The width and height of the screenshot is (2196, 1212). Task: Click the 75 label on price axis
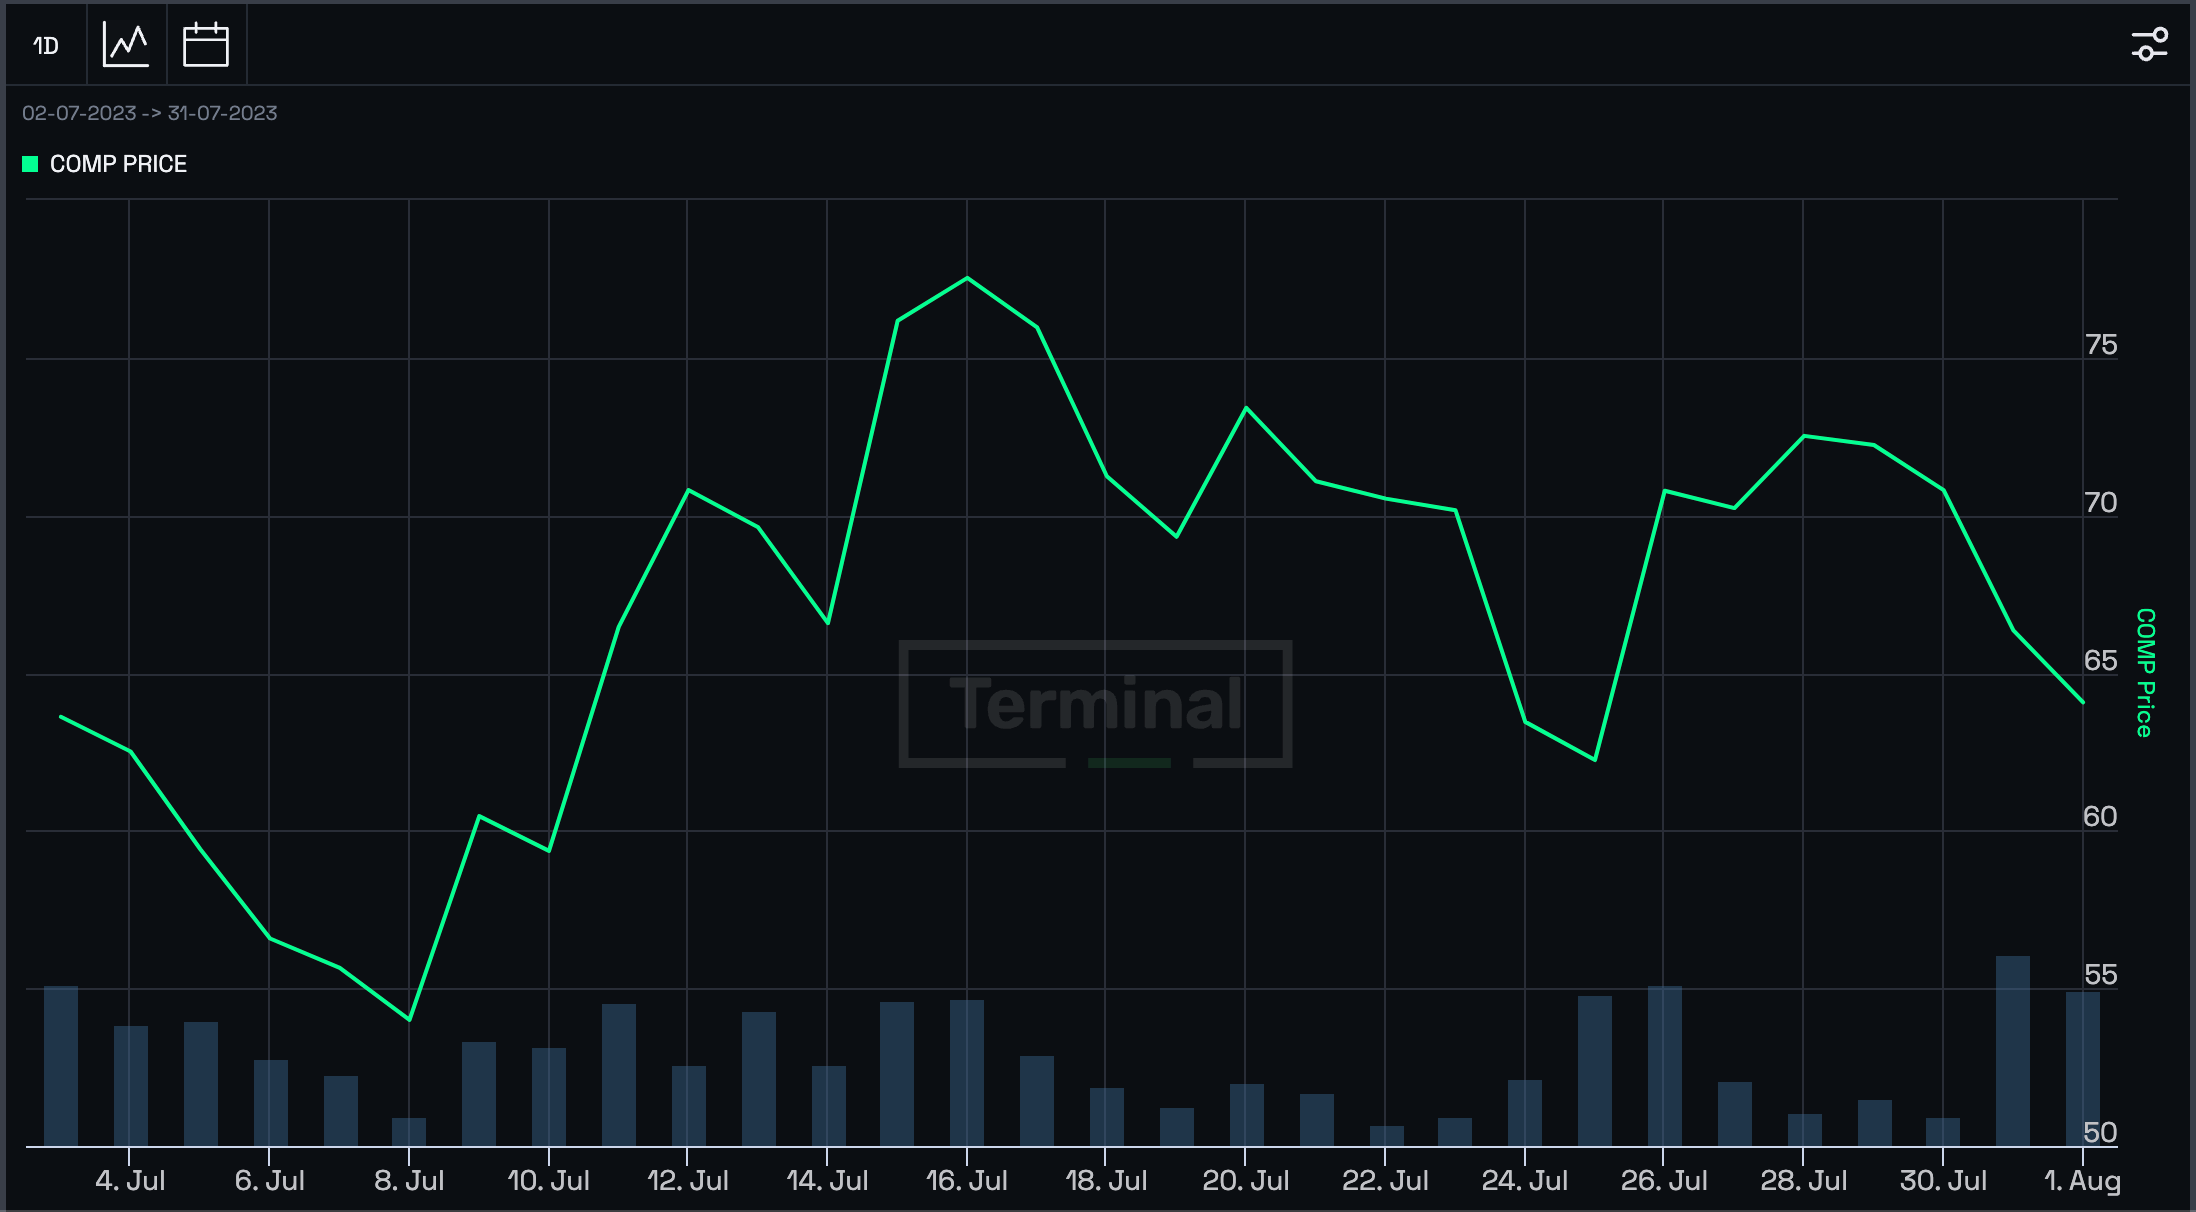pos(2100,345)
